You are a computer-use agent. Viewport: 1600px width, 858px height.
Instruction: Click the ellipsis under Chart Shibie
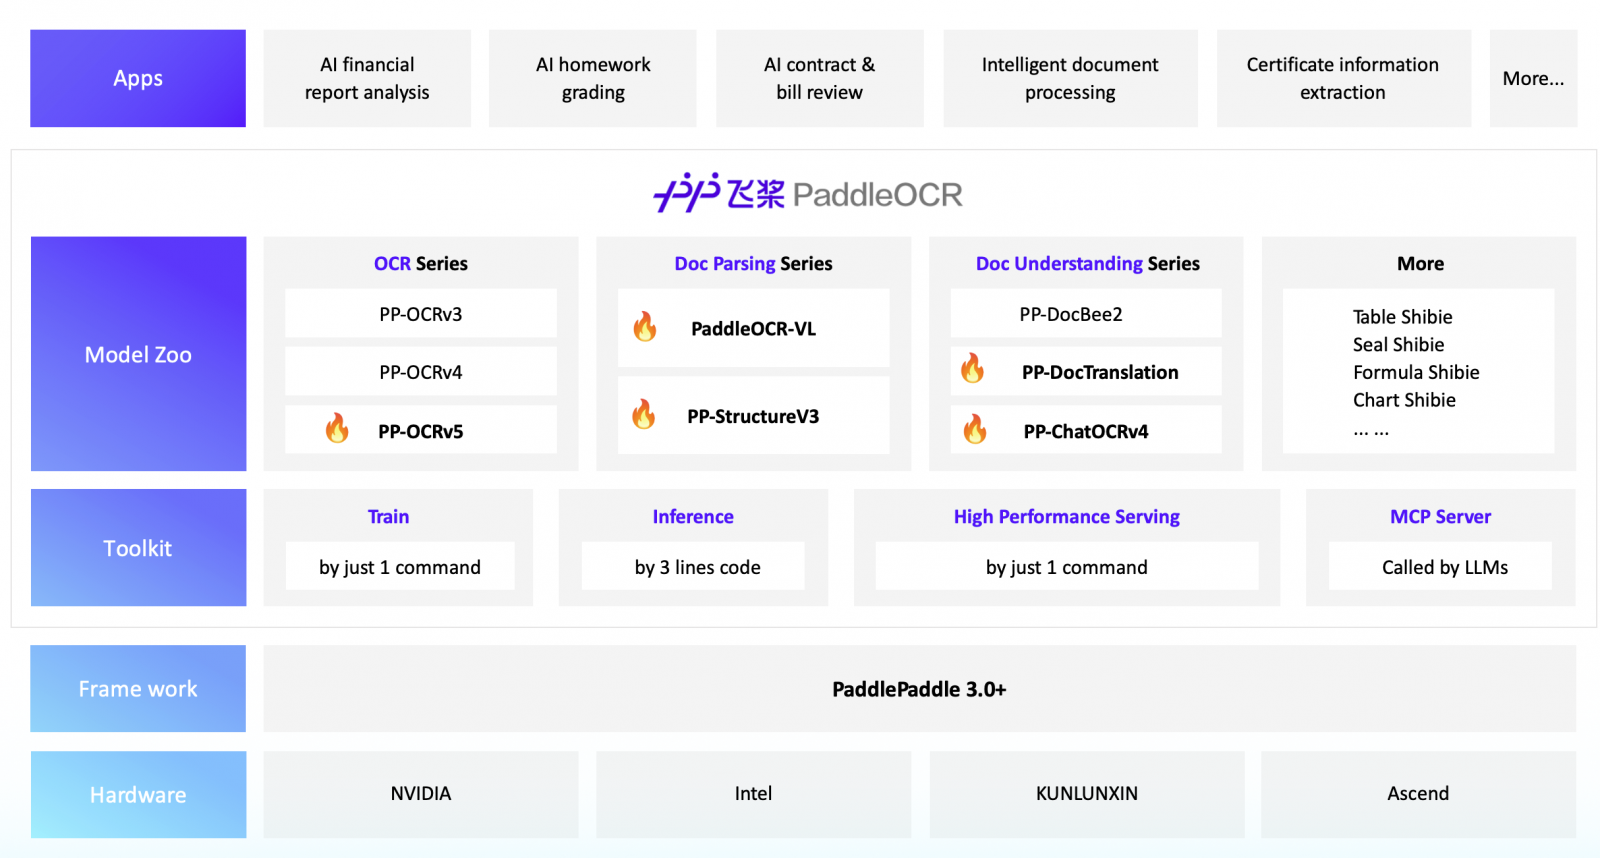(1371, 432)
